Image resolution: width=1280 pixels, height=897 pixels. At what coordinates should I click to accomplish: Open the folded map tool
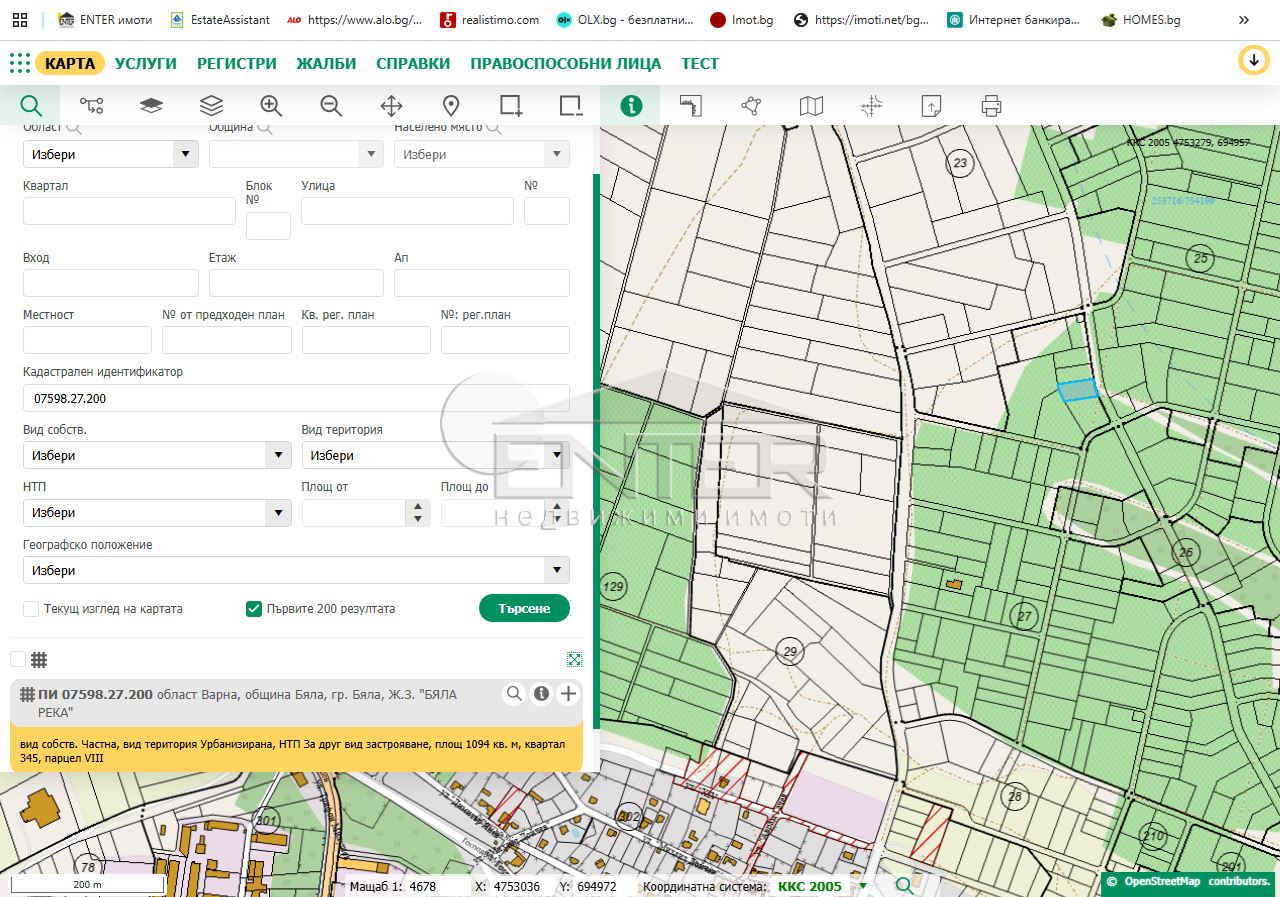(x=811, y=105)
